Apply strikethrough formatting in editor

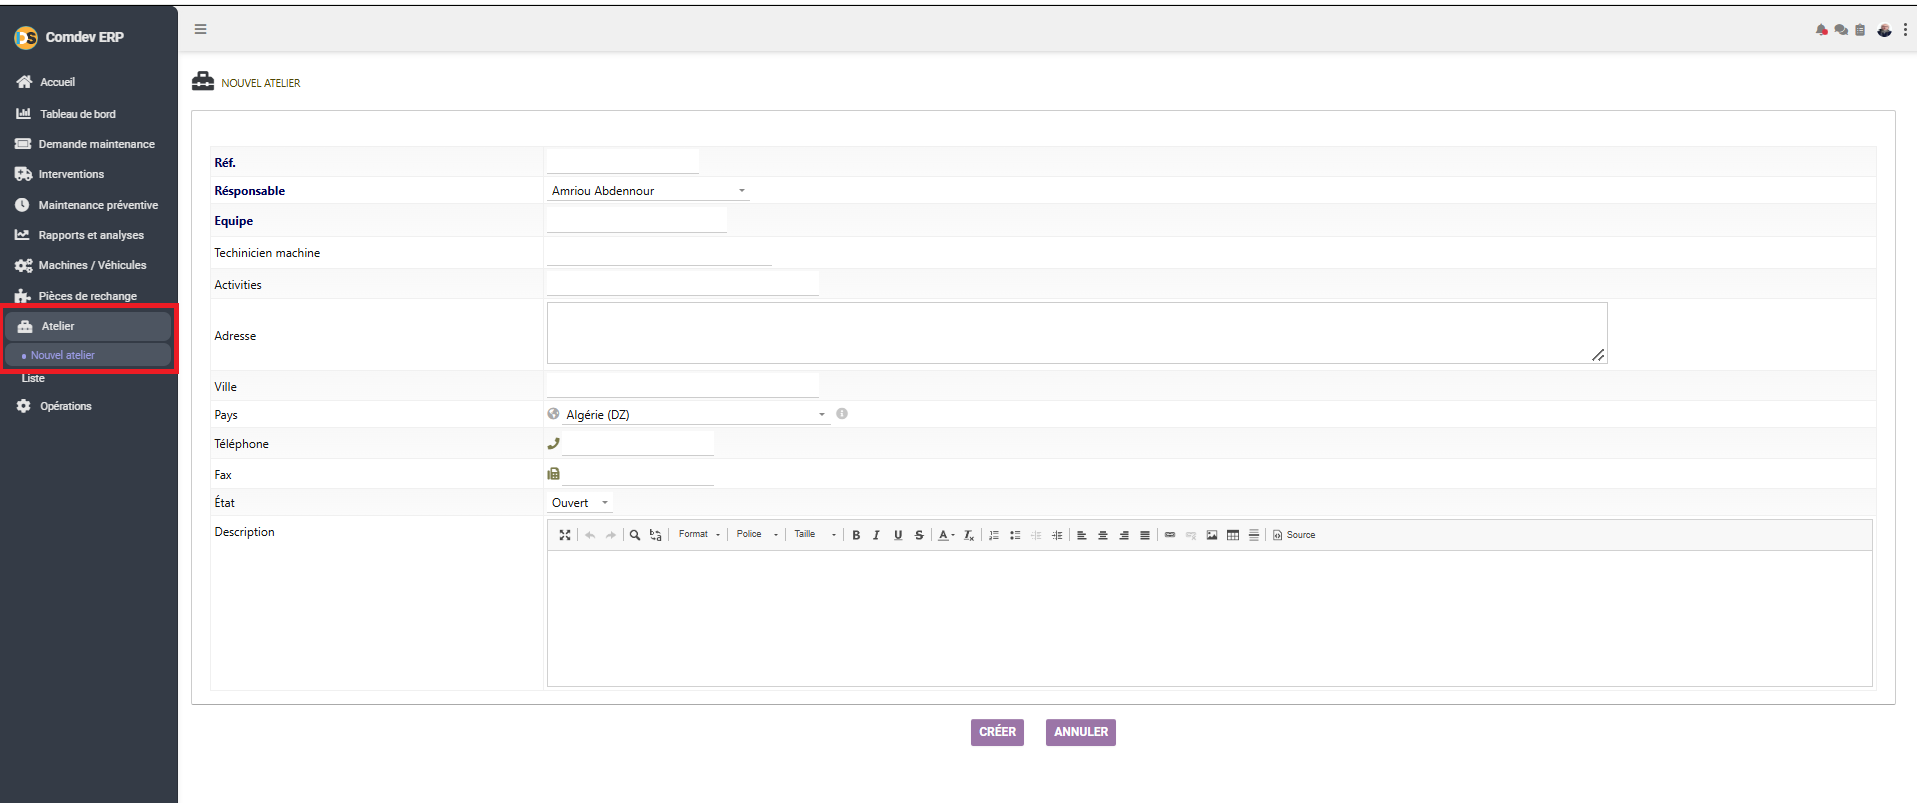[919, 535]
